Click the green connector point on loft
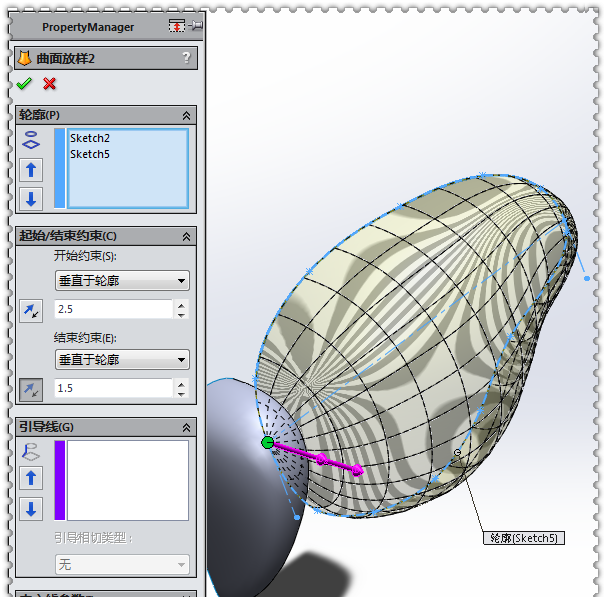Screen dimensions: 606x597 (x=267, y=442)
